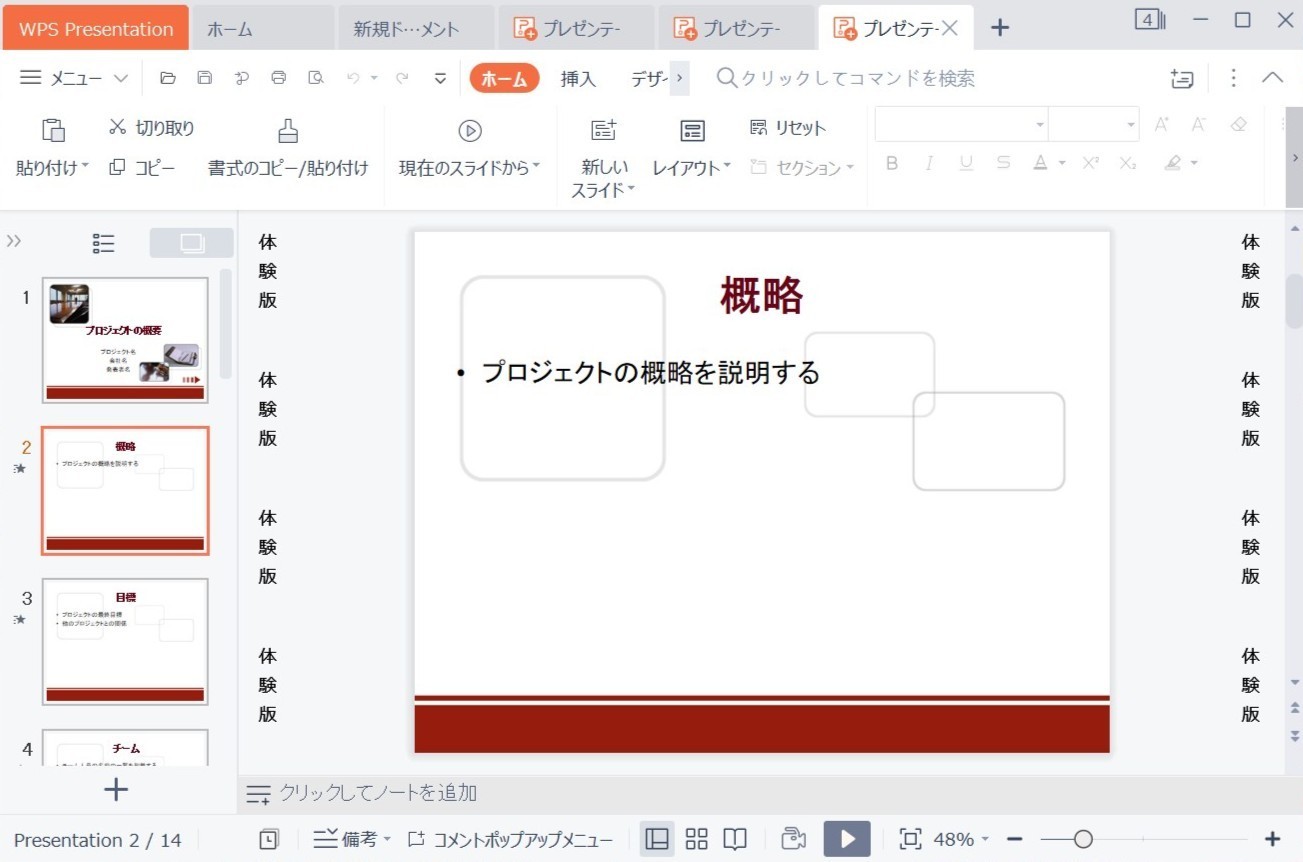The width and height of the screenshot is (1303, 862).
Task: Toggle normal view icon in status bar
Action: (657, 839)
